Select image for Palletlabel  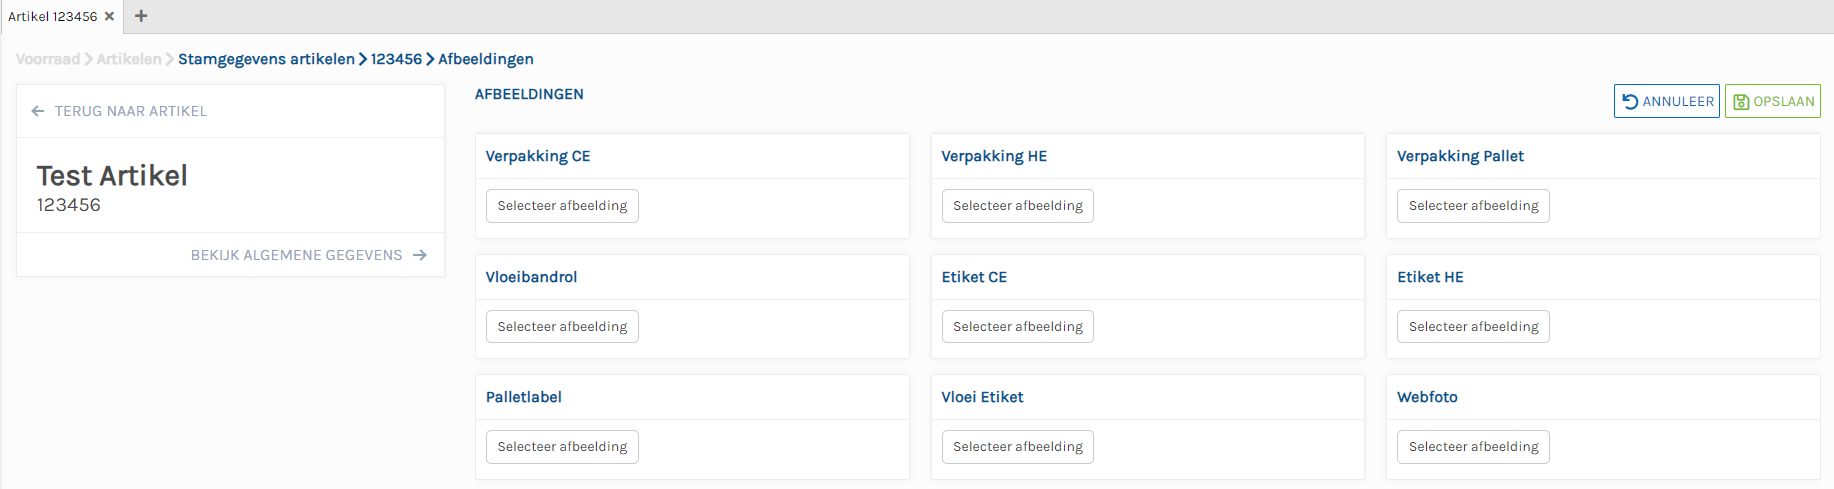562,447
